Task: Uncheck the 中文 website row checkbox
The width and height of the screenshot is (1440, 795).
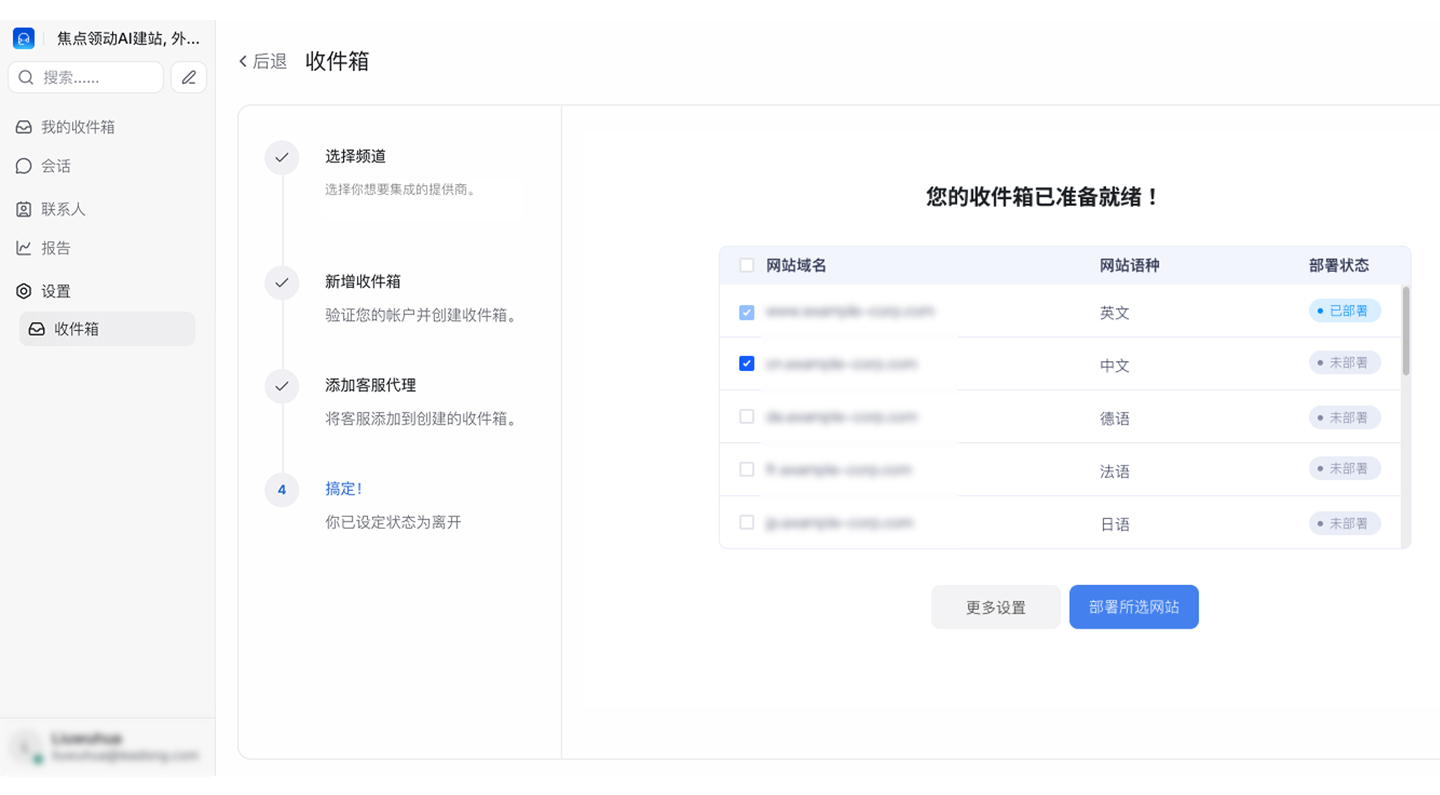Action: 746,363
